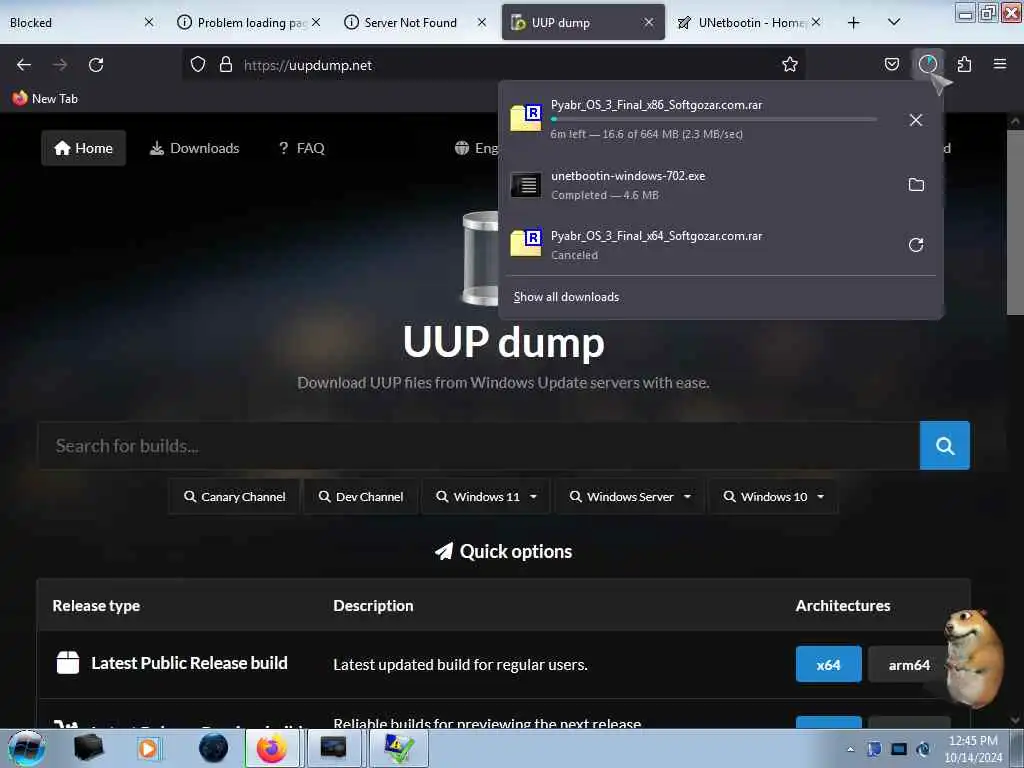Click the address bar URL
The height and width of the screenshot is (768, 1024).
tap(308, 65)
